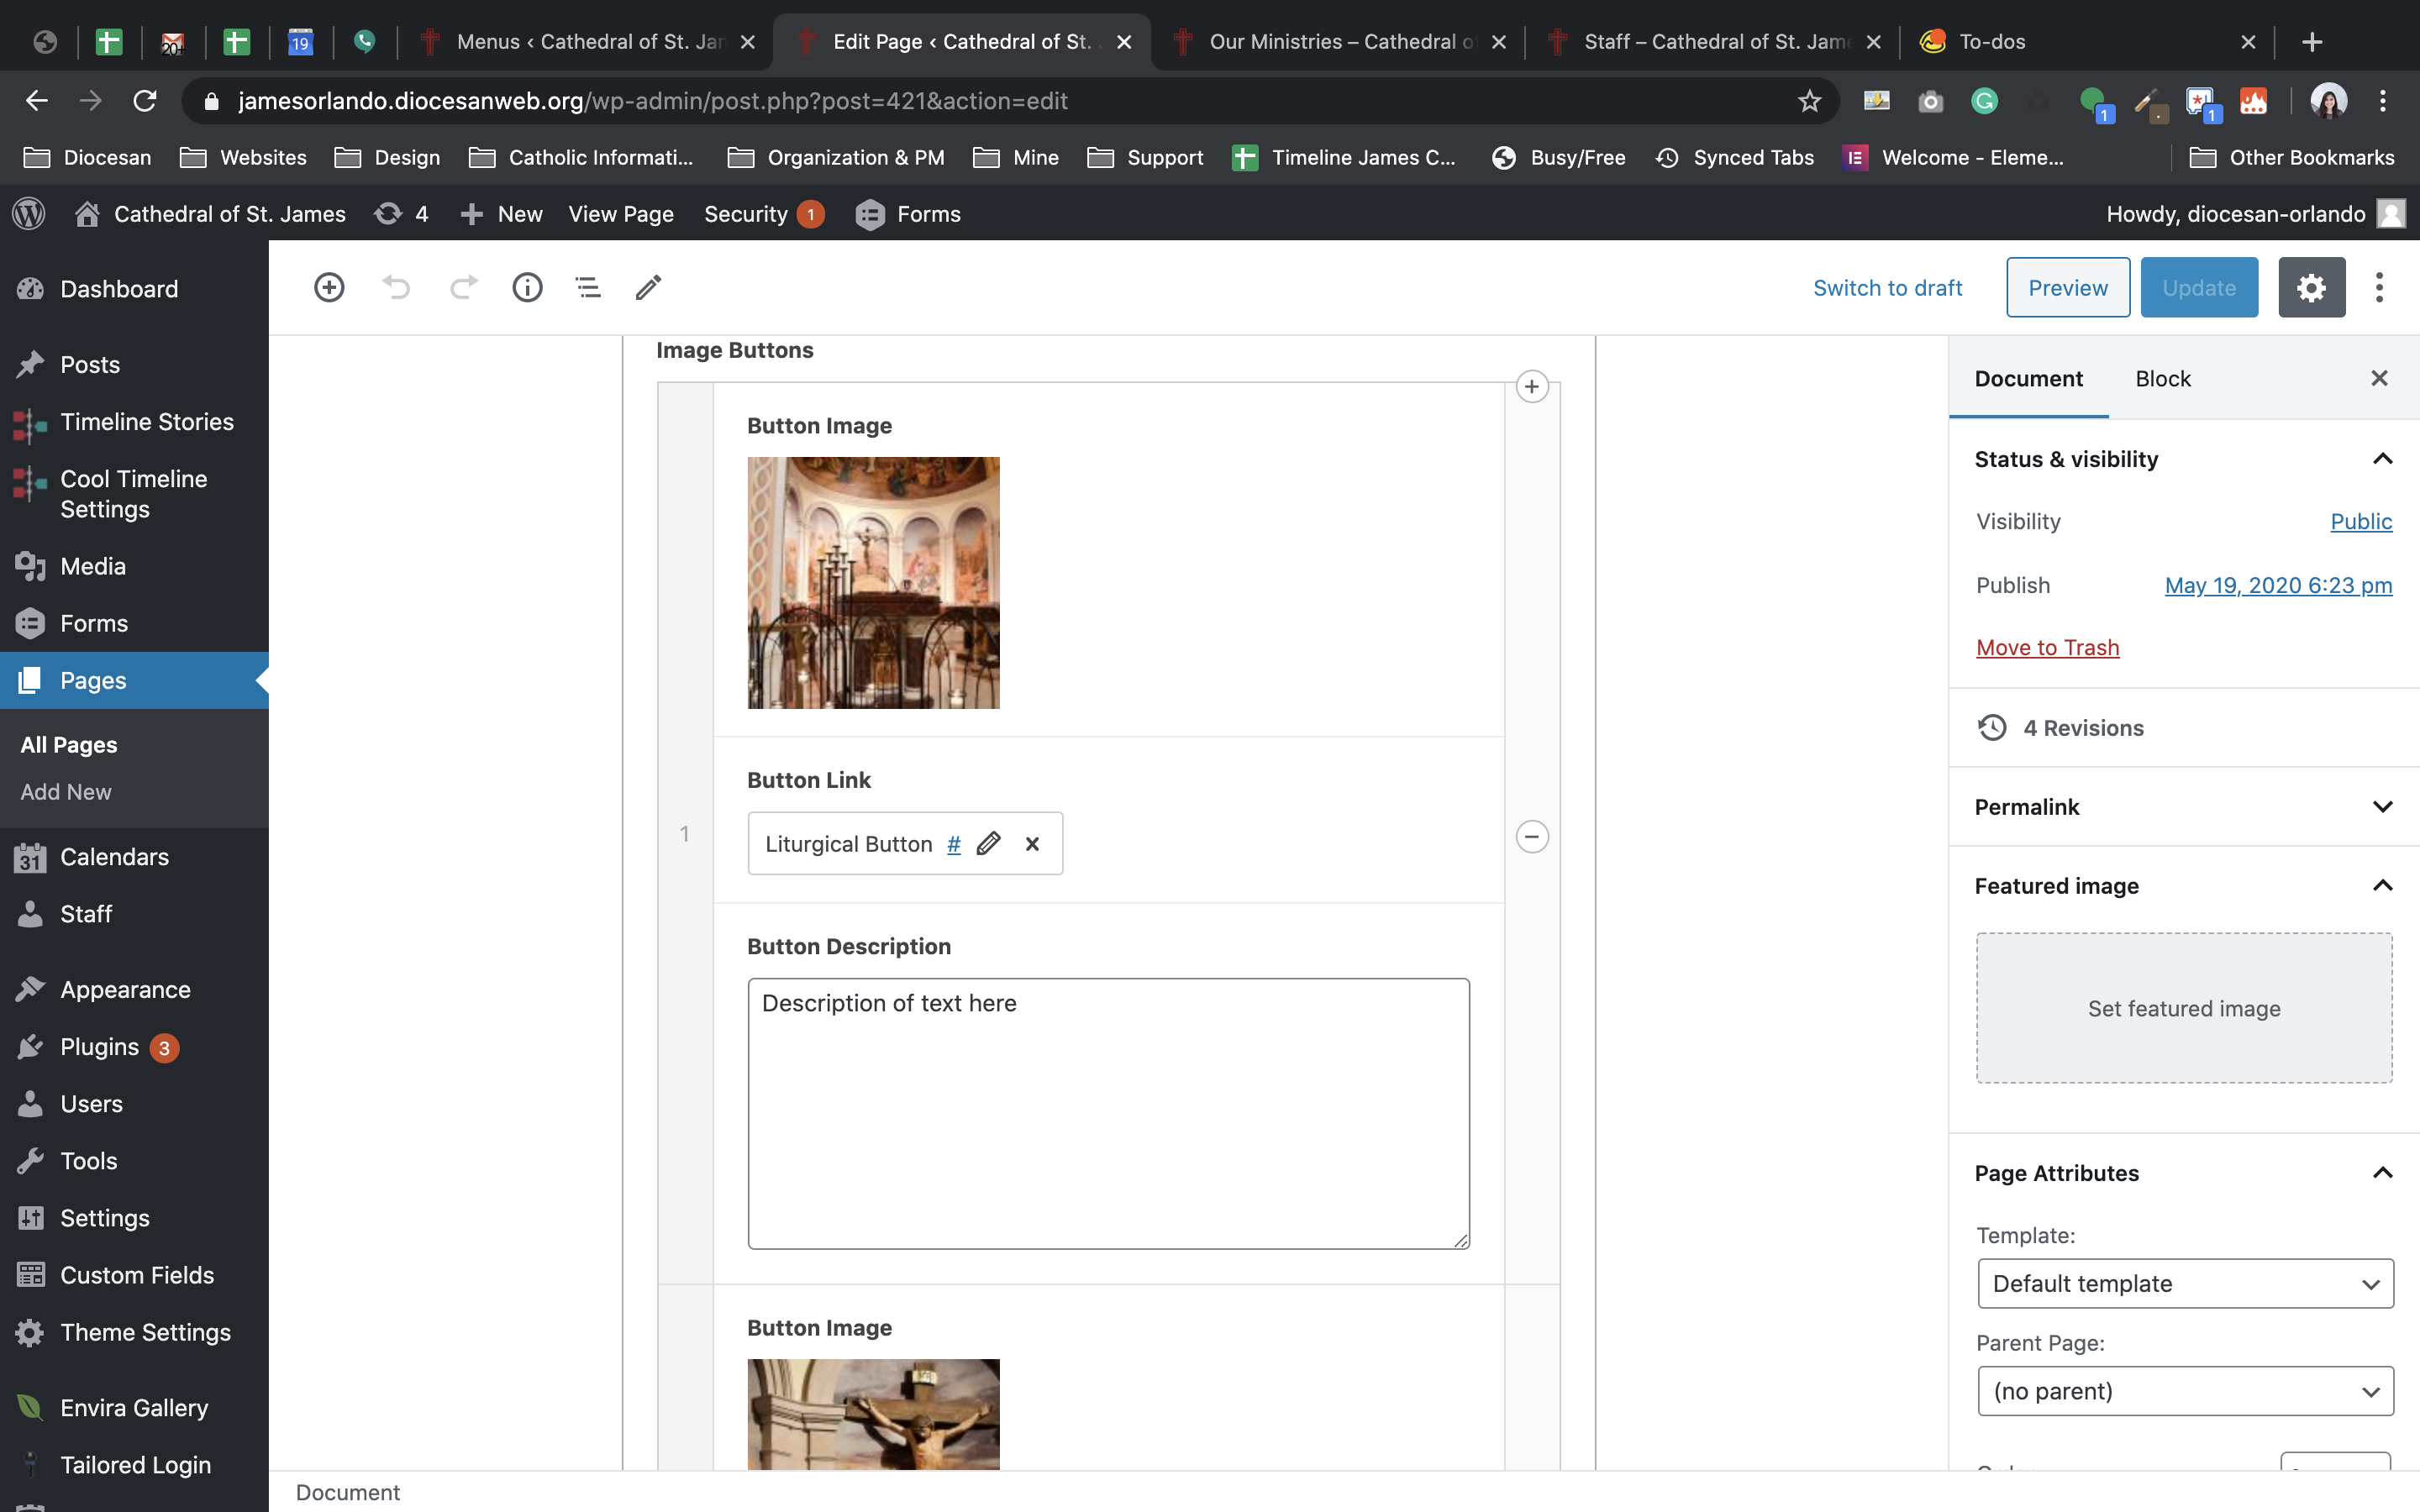Expand the Permalink section
The height and width of the screenshot is (1512, 2420).
pos(2382,807)
